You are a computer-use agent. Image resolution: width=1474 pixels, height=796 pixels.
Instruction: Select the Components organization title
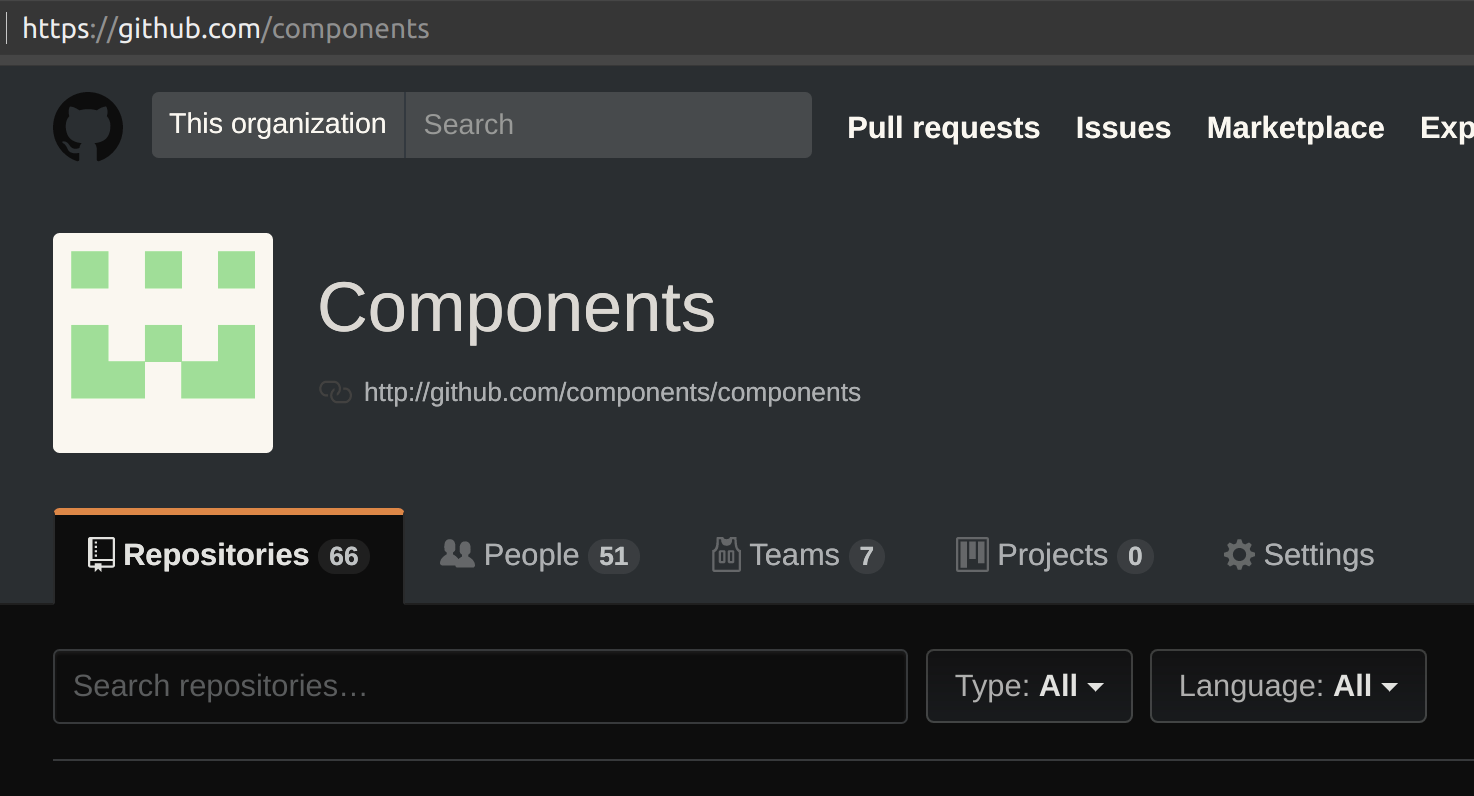(517, 307)
